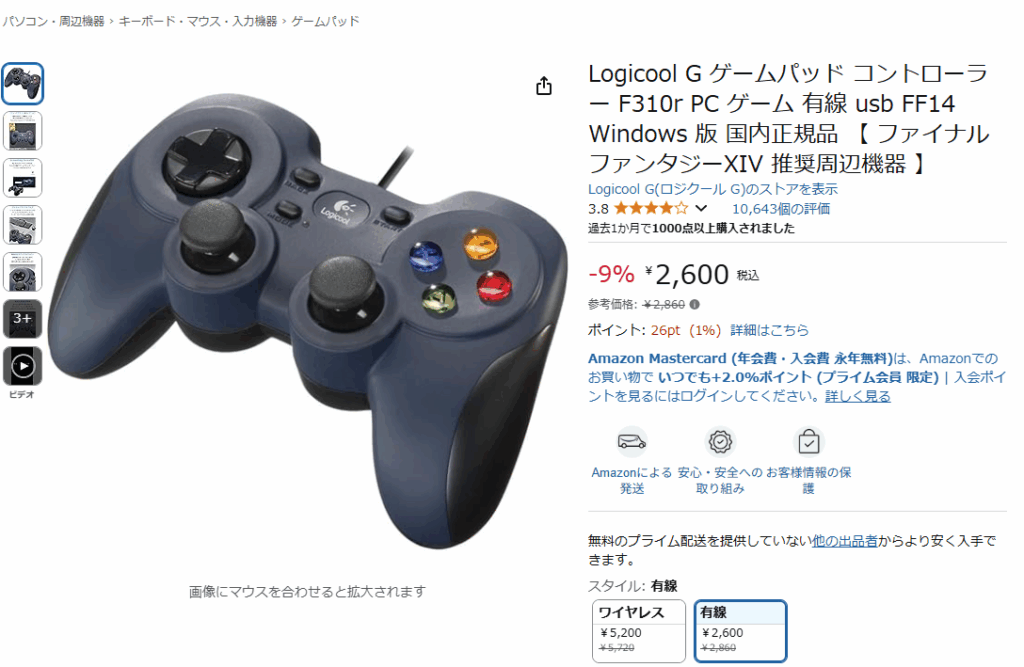Image resolution: width=1024 pixels, height=667 pixels.
Task: Click the share icon above product image
Action: click(544, 86)
